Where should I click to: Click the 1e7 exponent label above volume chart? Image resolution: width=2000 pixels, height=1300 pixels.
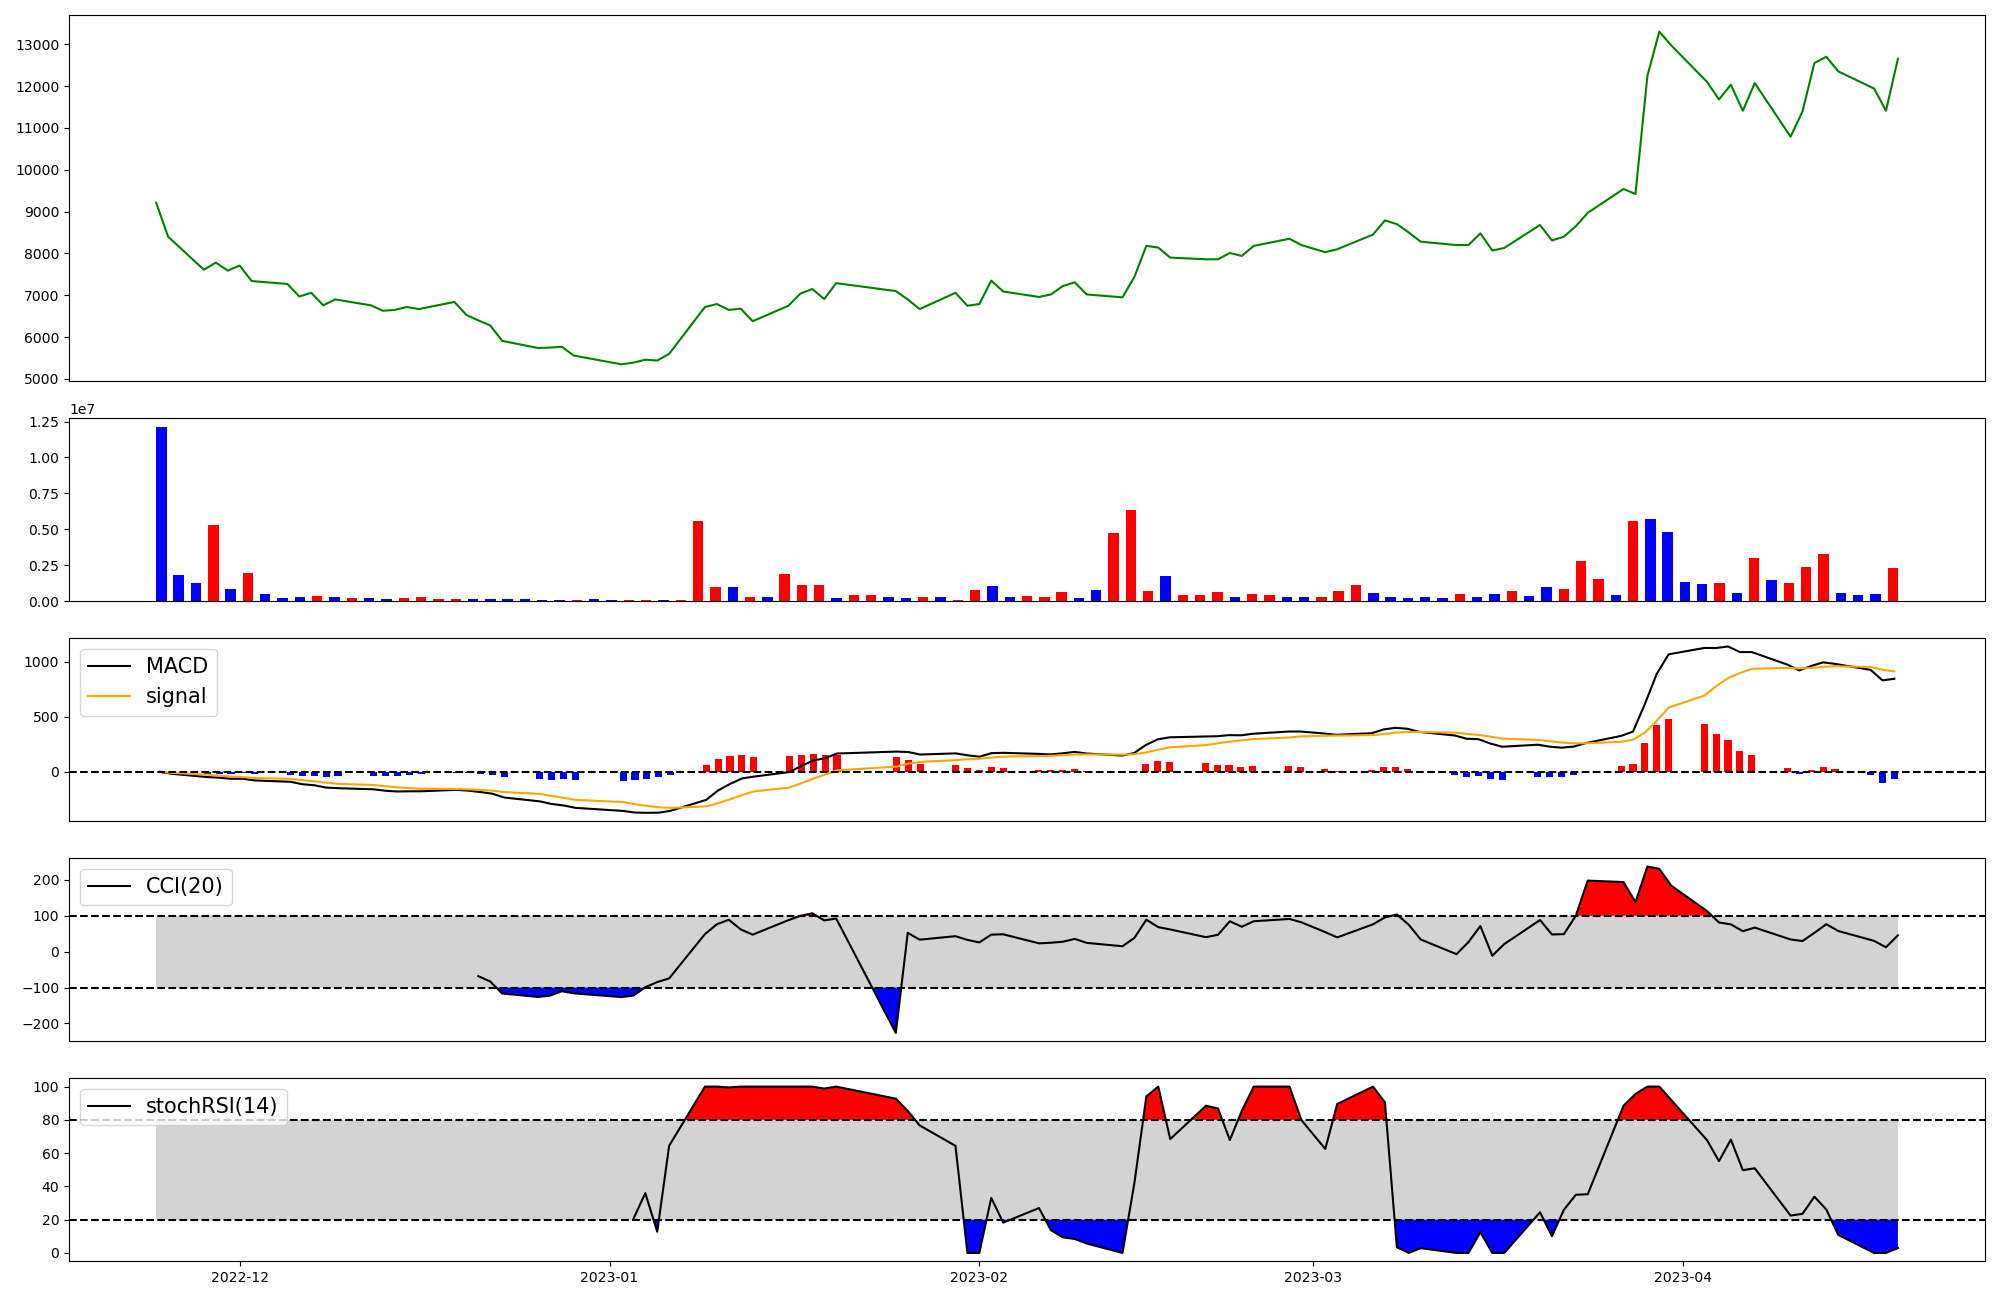[x=82, y=409]
